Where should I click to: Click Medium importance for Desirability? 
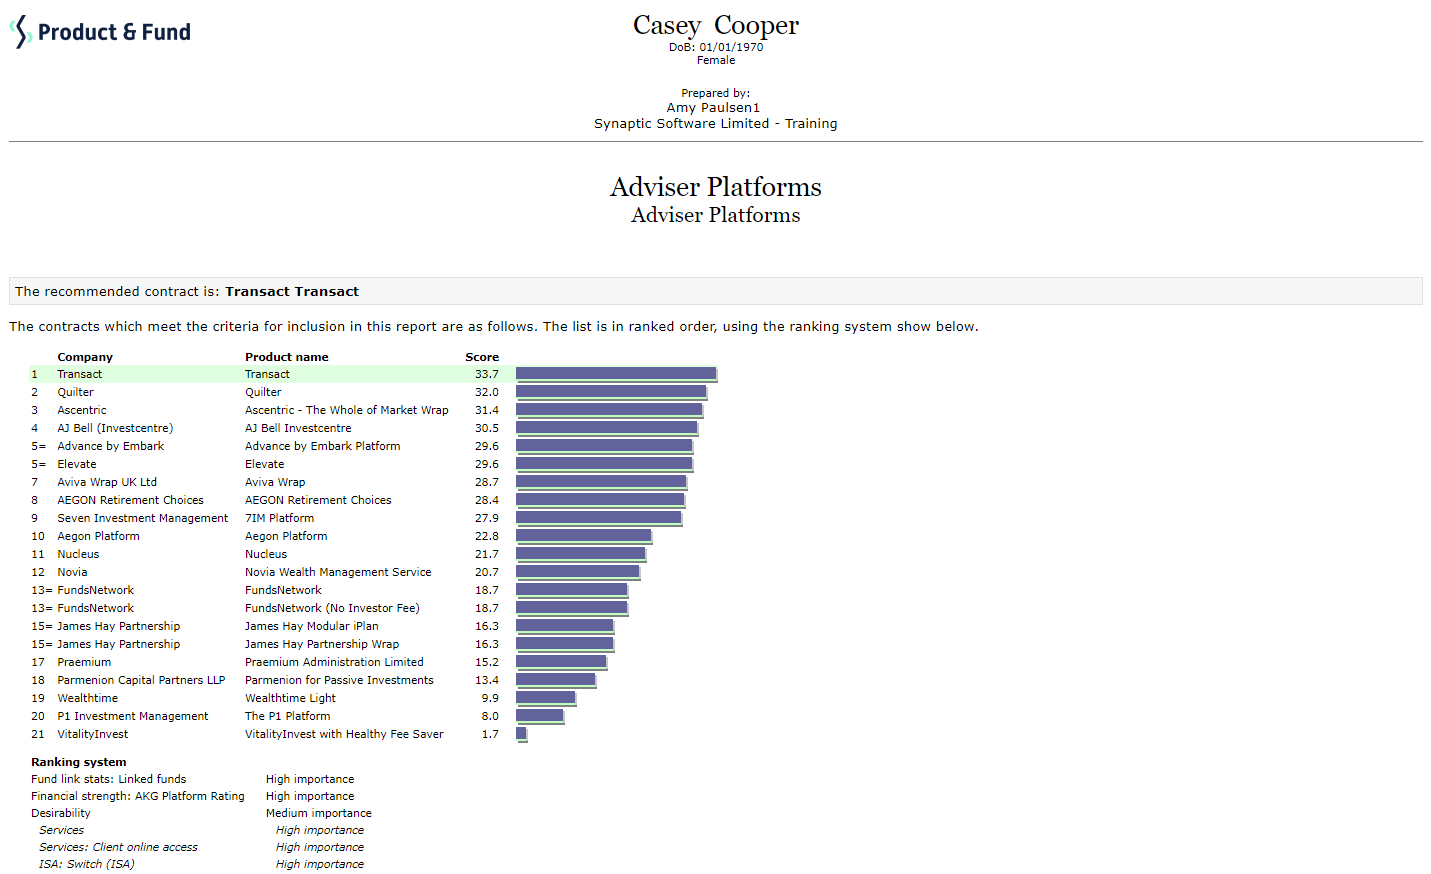[x=319, y=813]
